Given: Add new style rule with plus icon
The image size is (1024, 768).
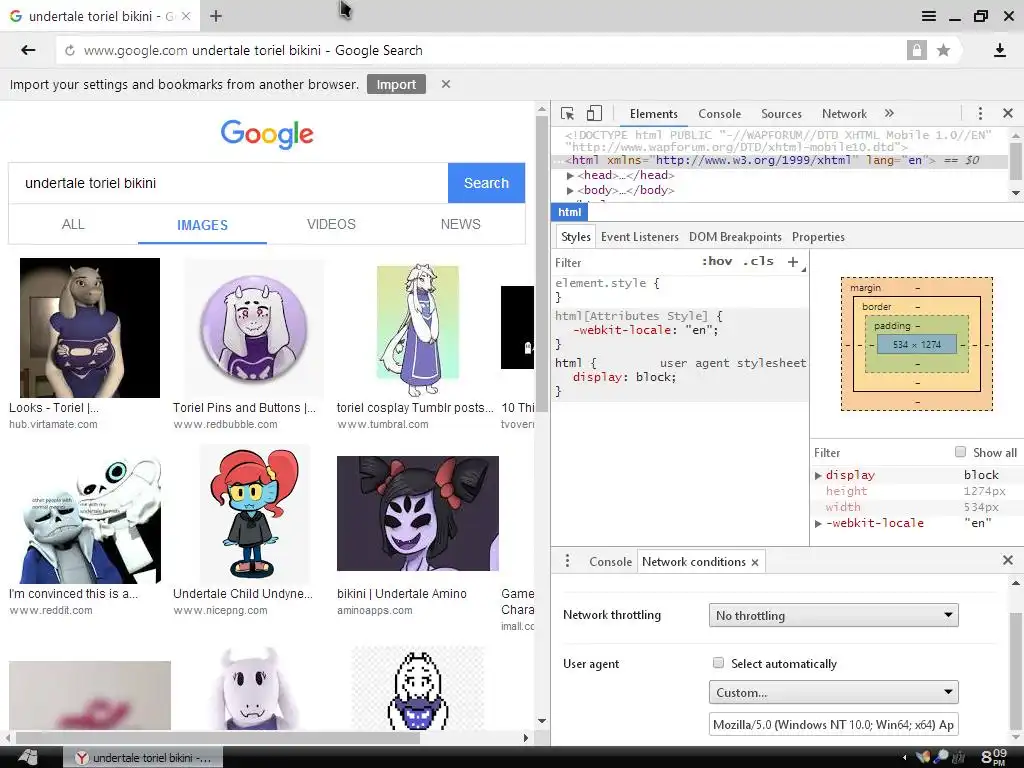Looking at the screenshot, I should 793,262.
